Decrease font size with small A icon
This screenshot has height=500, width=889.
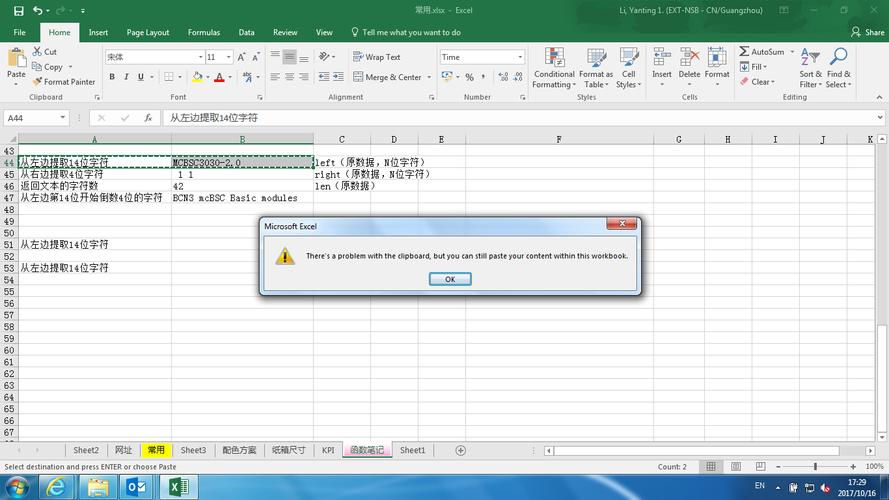point(256,57)
